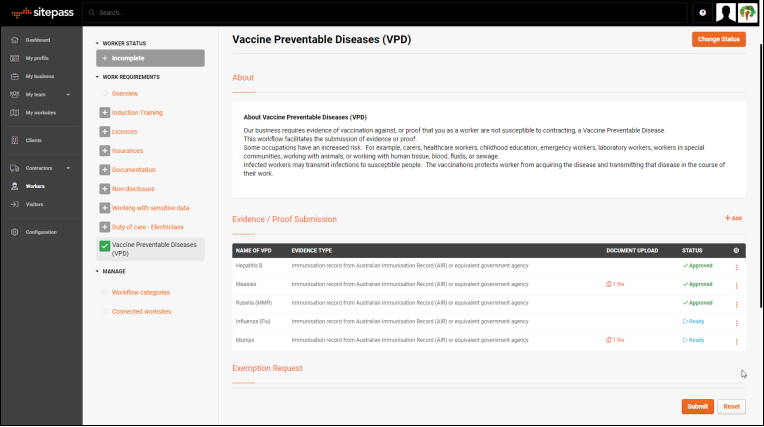Click the Clients building icon
This screenshot has width=764, height=427.
click(15, 140)
